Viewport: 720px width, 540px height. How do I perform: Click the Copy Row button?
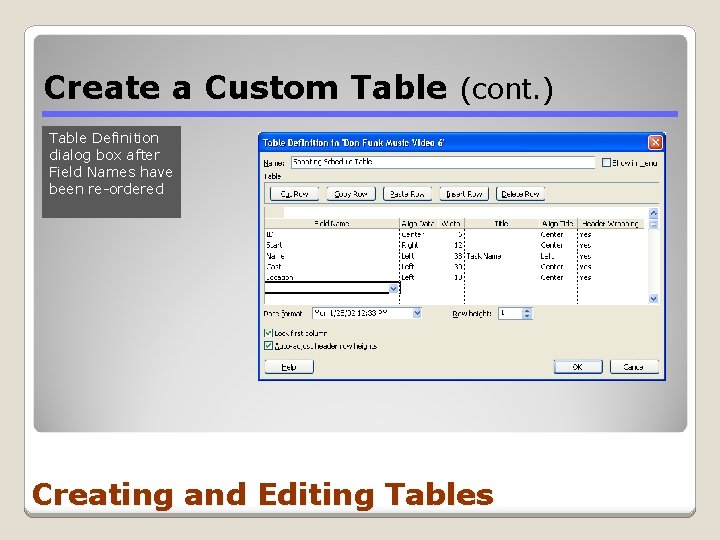[x=351, y=194]
